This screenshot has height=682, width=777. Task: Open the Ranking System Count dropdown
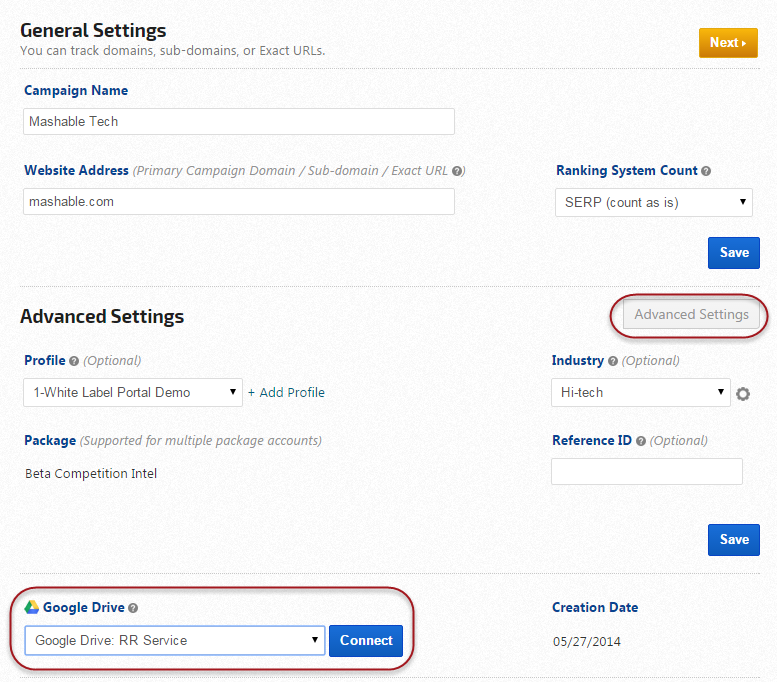coord(653,202)
